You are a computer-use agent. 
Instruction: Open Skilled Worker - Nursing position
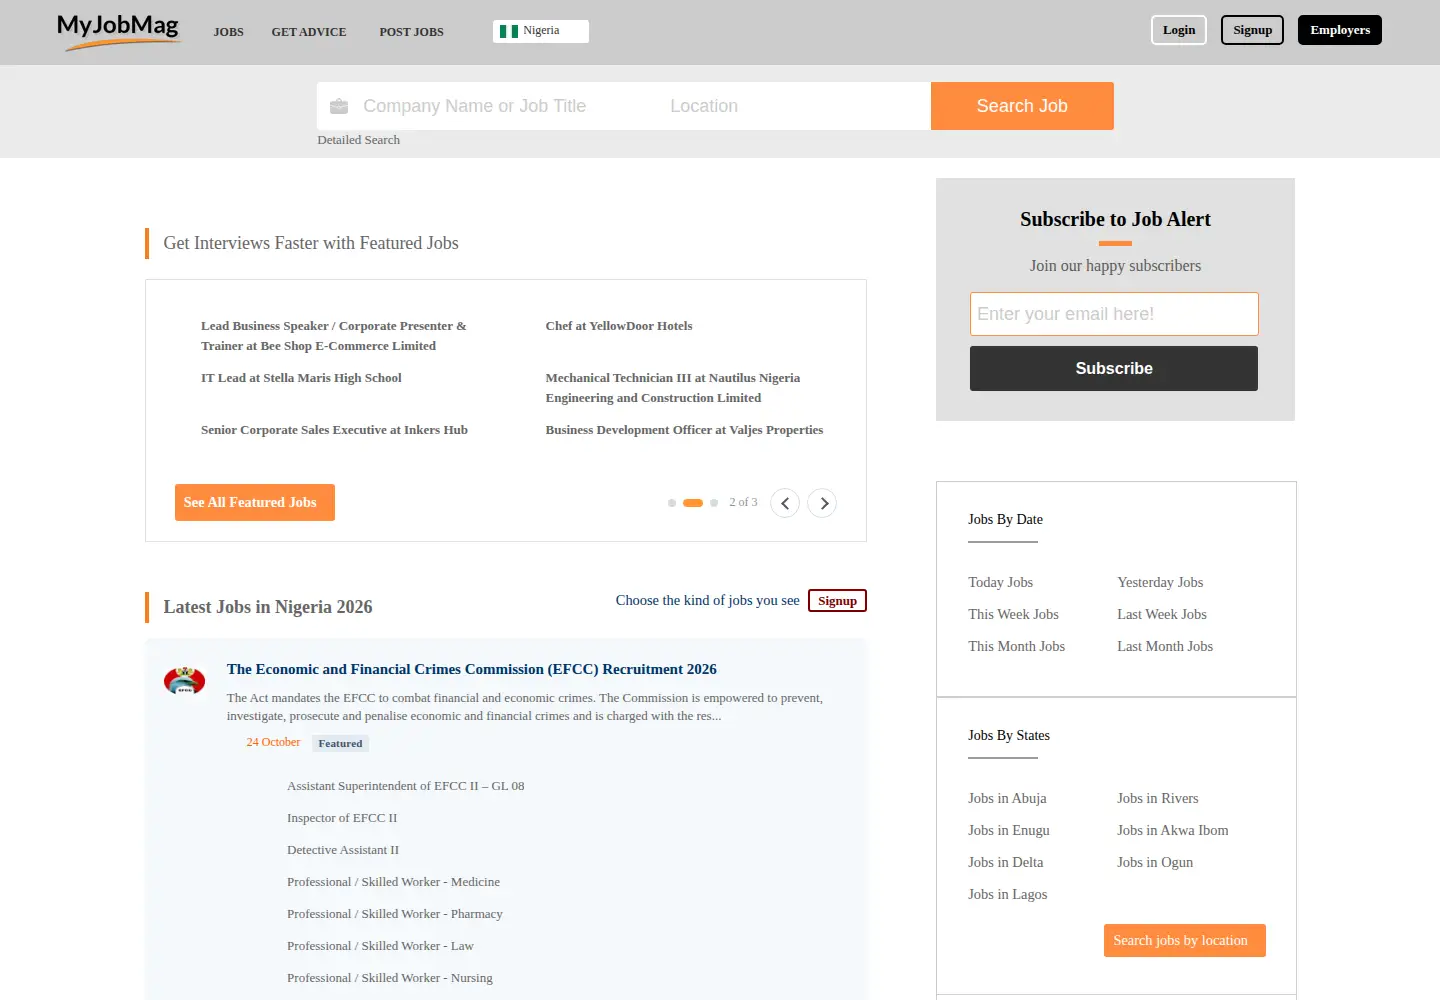pyautogui.click(x=390, y=978)
